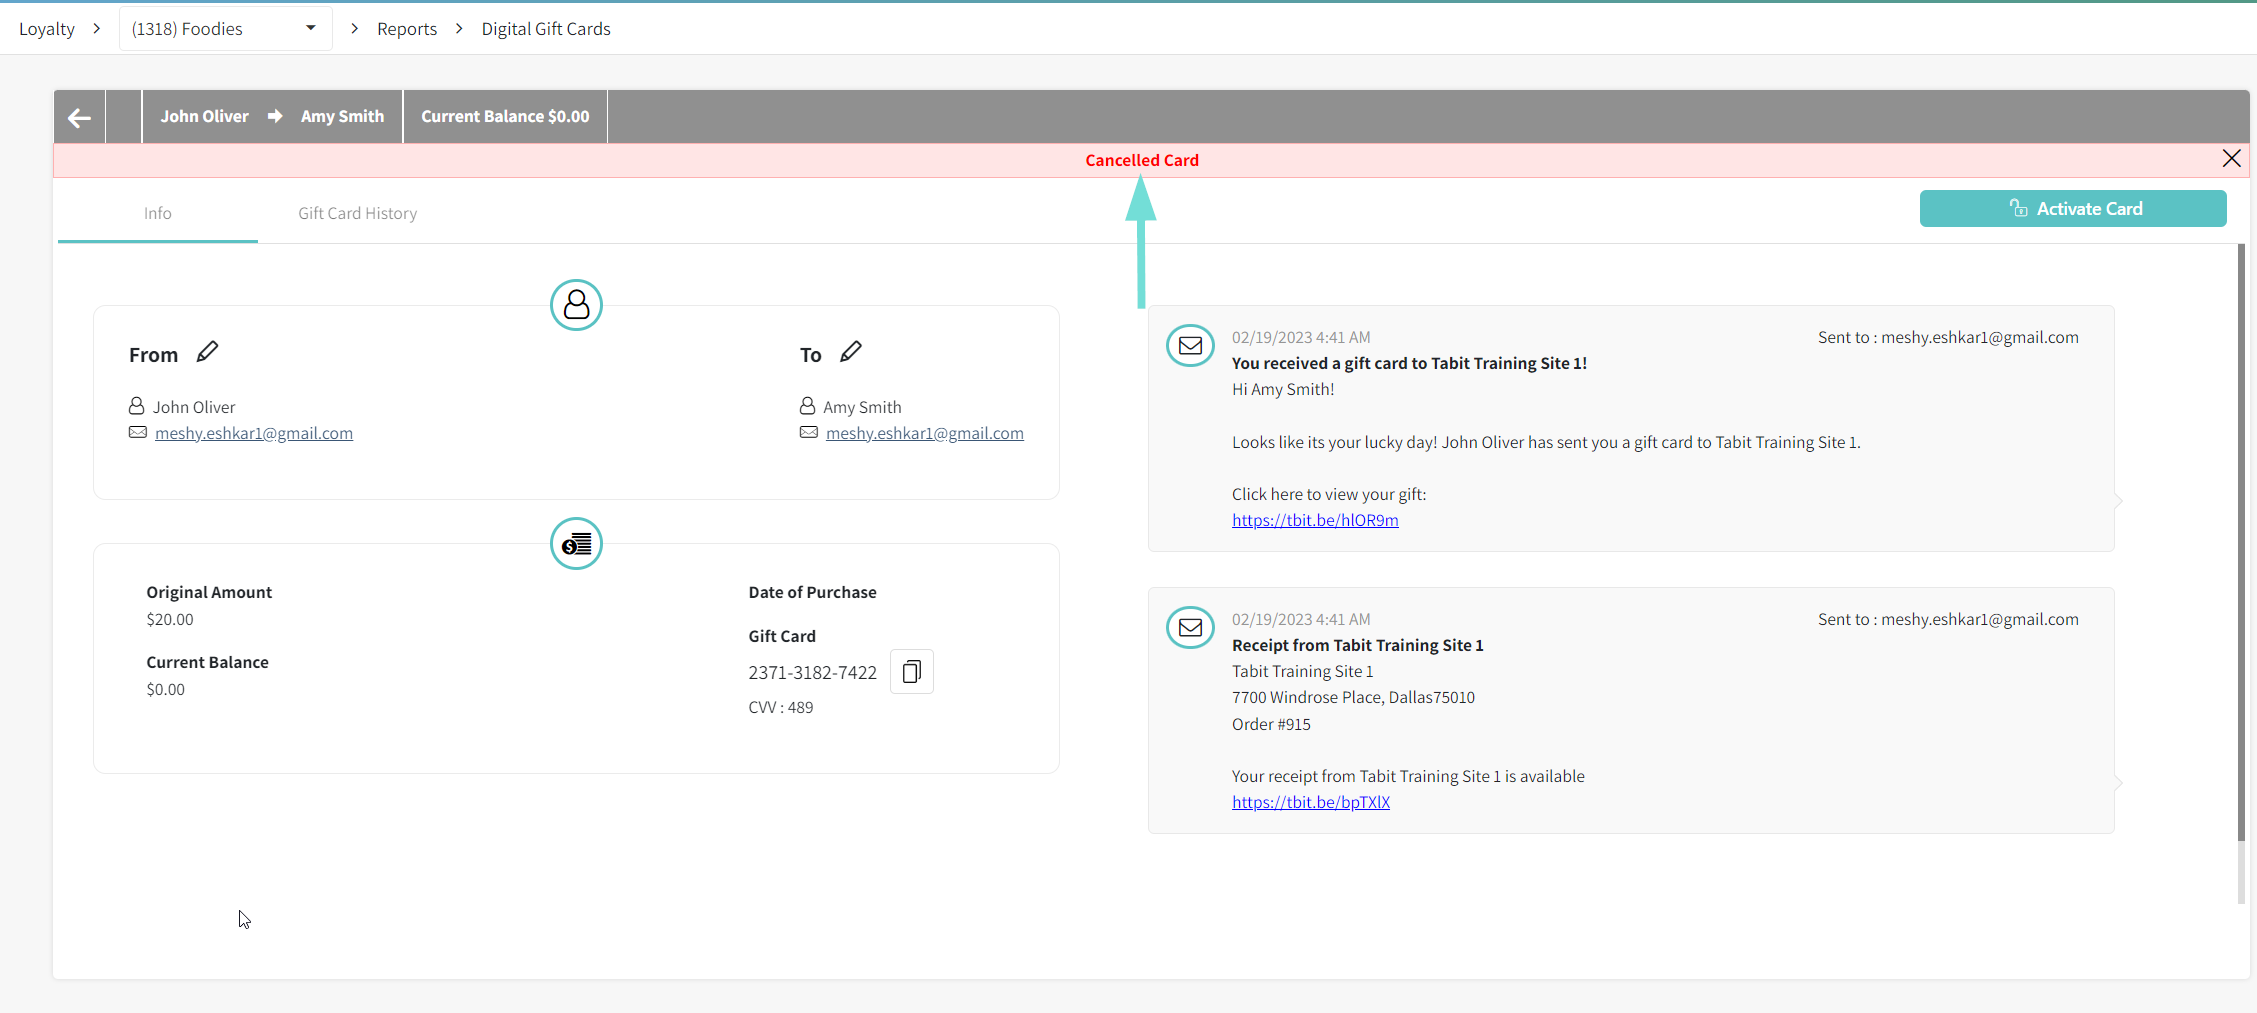Copy gift card number with the clipboard icon
Image resolution: width=2257 pixels, height=1013 pixels.
pyautogui.click(x=911, y=671)
